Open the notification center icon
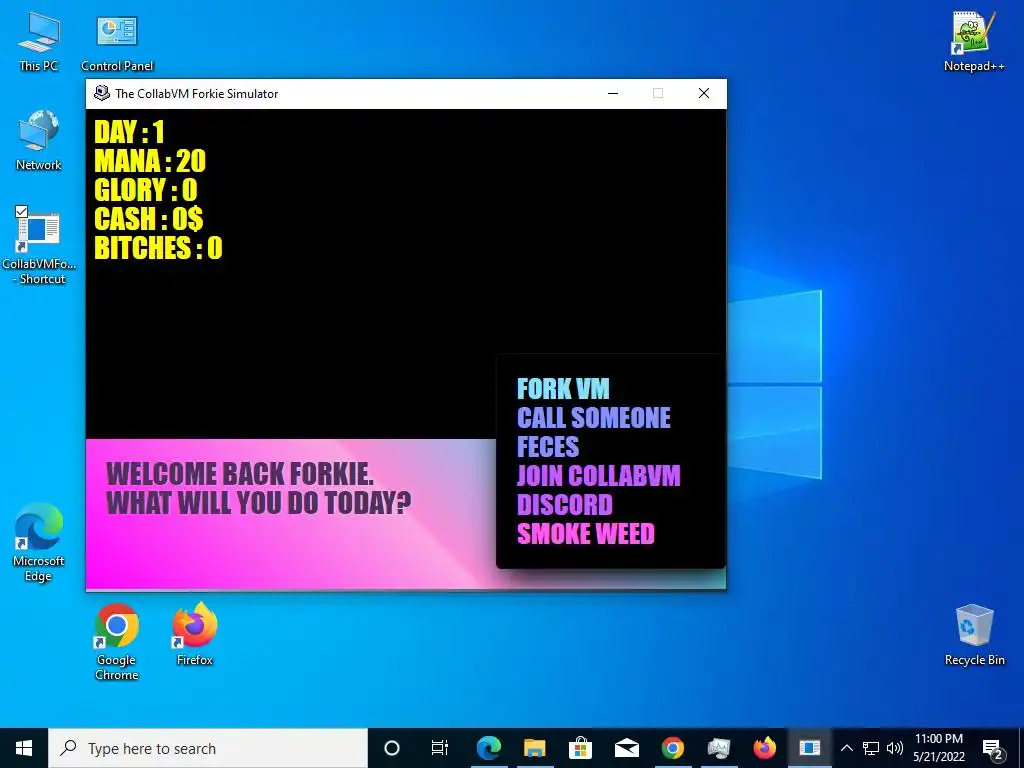Image resolution: width=1024 pixels, height=768 pixels. pyautogui.click(x=993, y=748)
